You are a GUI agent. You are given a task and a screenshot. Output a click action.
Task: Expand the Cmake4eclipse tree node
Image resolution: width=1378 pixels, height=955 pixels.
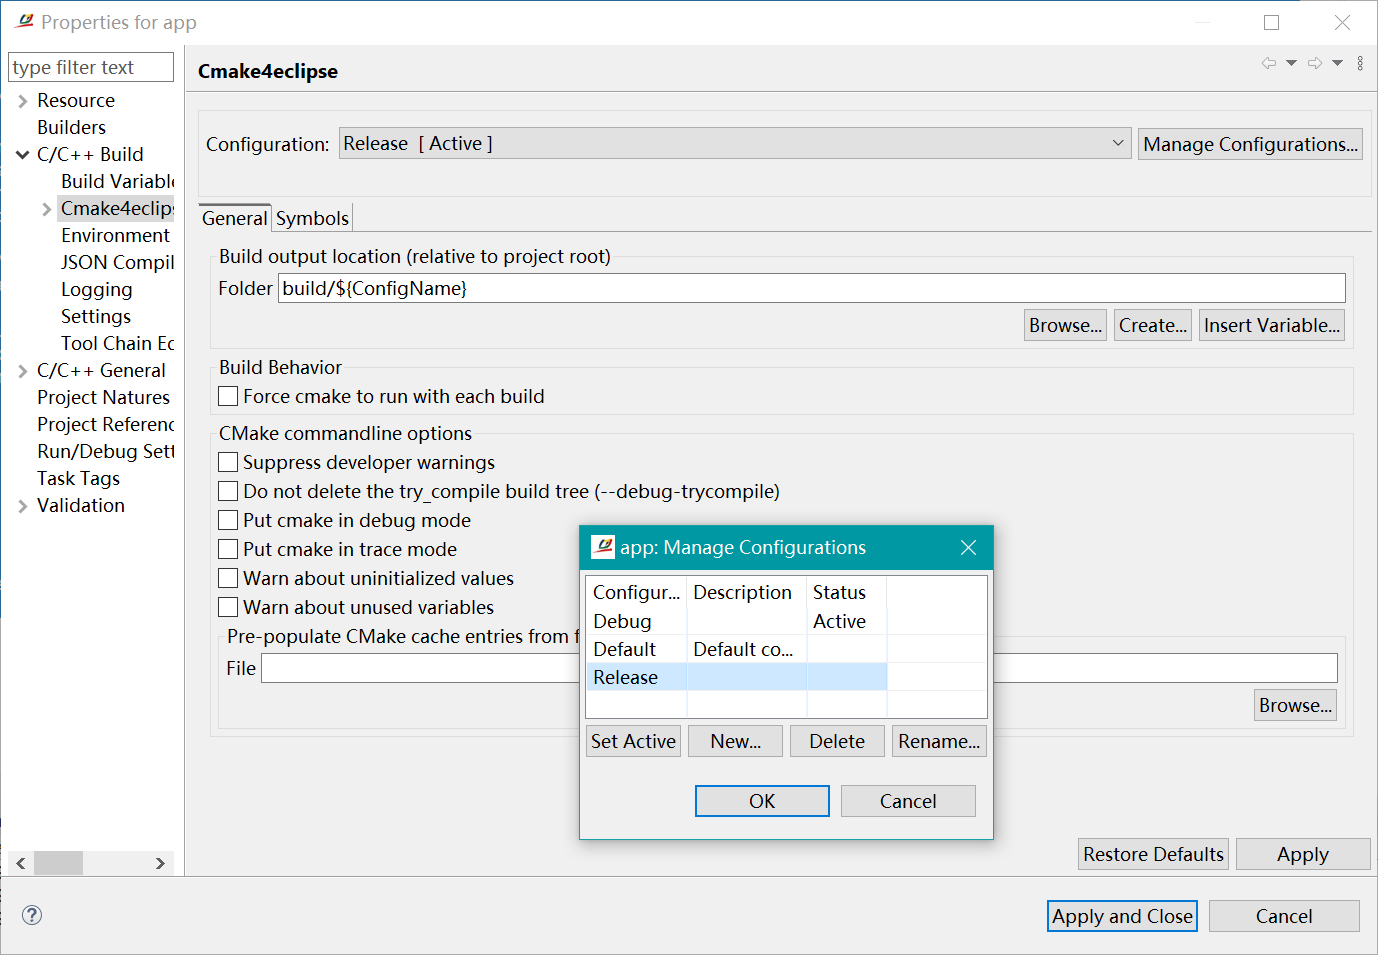[46, 209]
